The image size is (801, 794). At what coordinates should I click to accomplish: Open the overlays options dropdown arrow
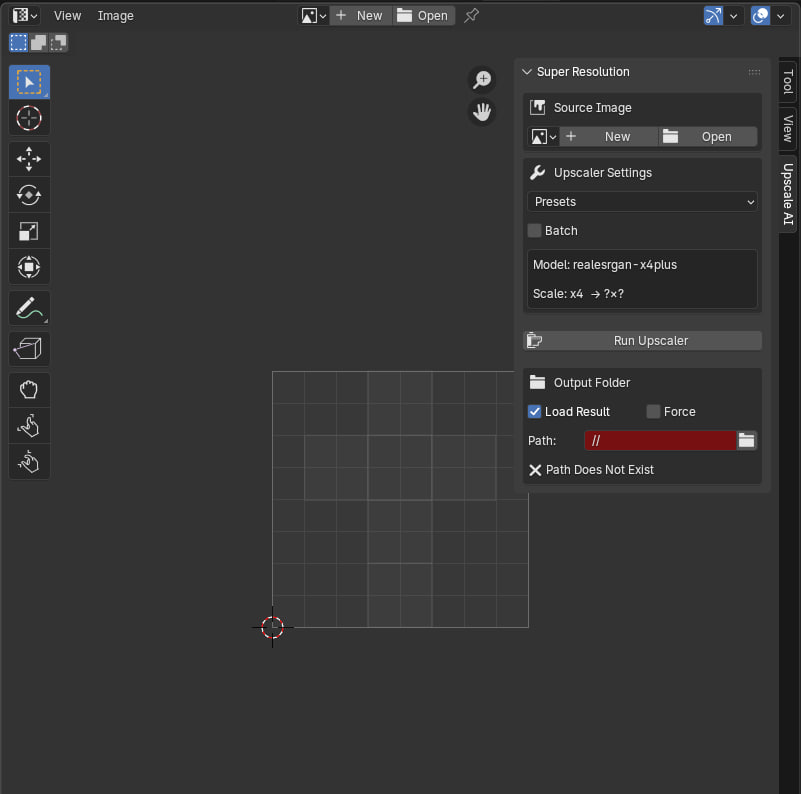pyautogui.click(x=781, y=16)
